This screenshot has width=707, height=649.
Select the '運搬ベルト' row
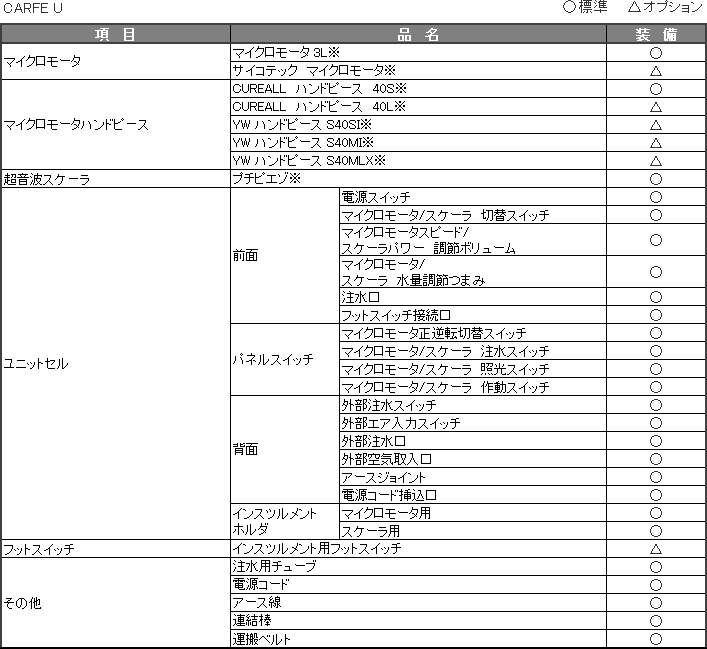418,639
